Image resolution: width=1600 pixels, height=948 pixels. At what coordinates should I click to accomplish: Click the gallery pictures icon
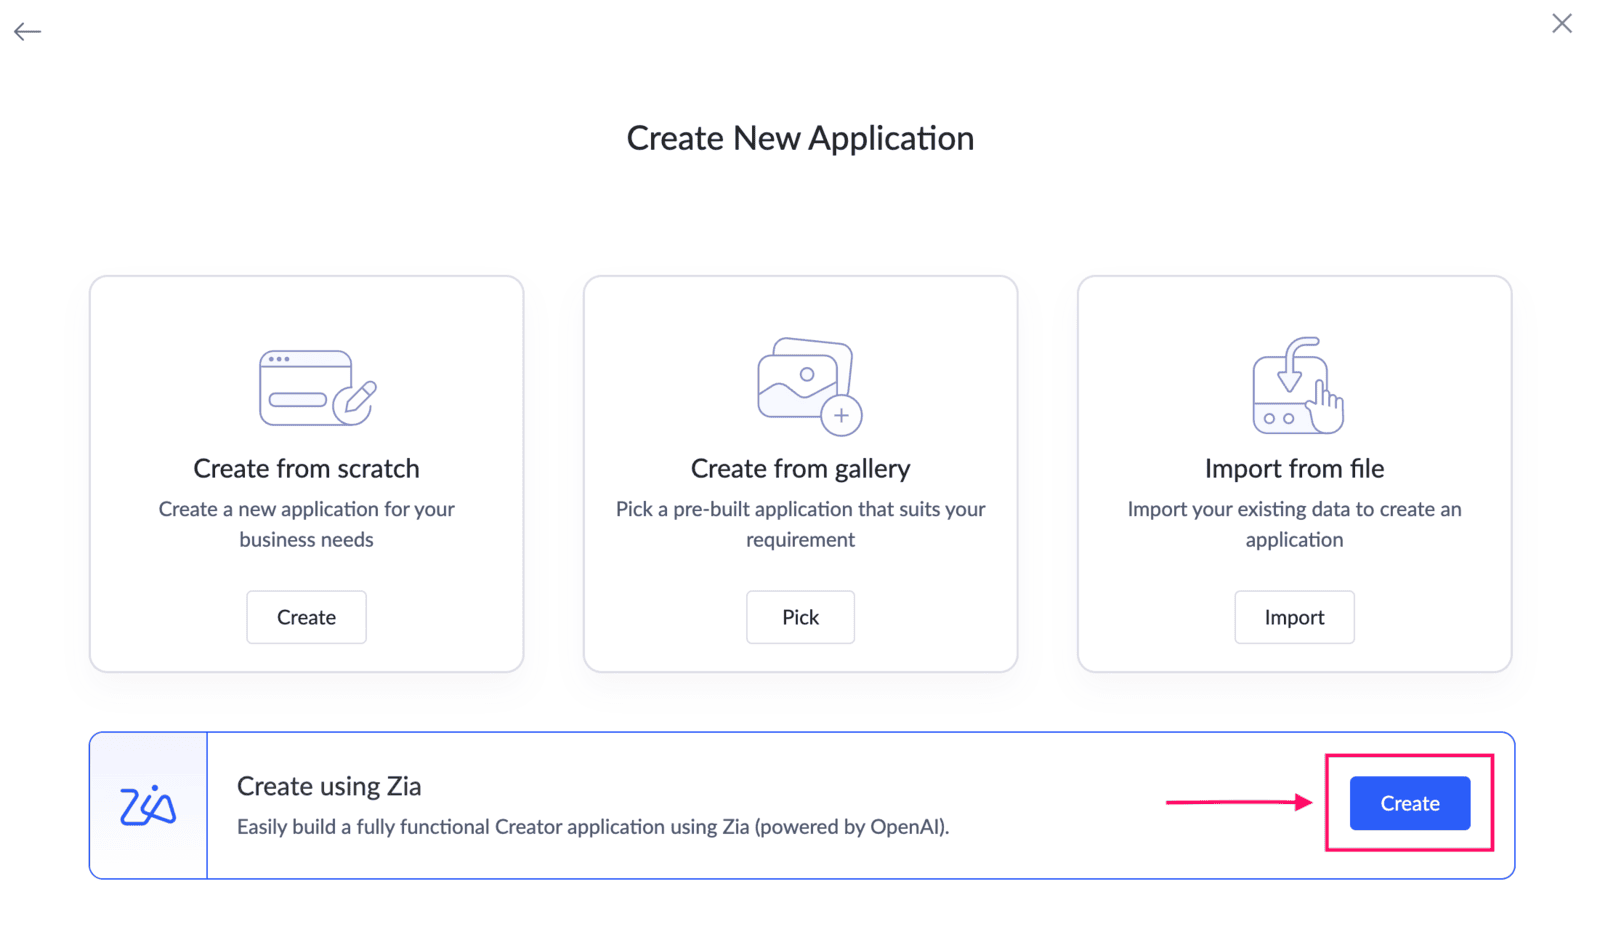[809, 386]
